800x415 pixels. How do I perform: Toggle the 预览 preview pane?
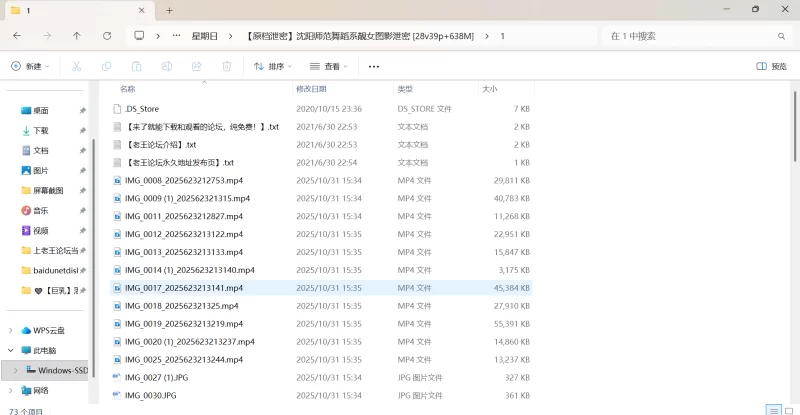[771, 66]
